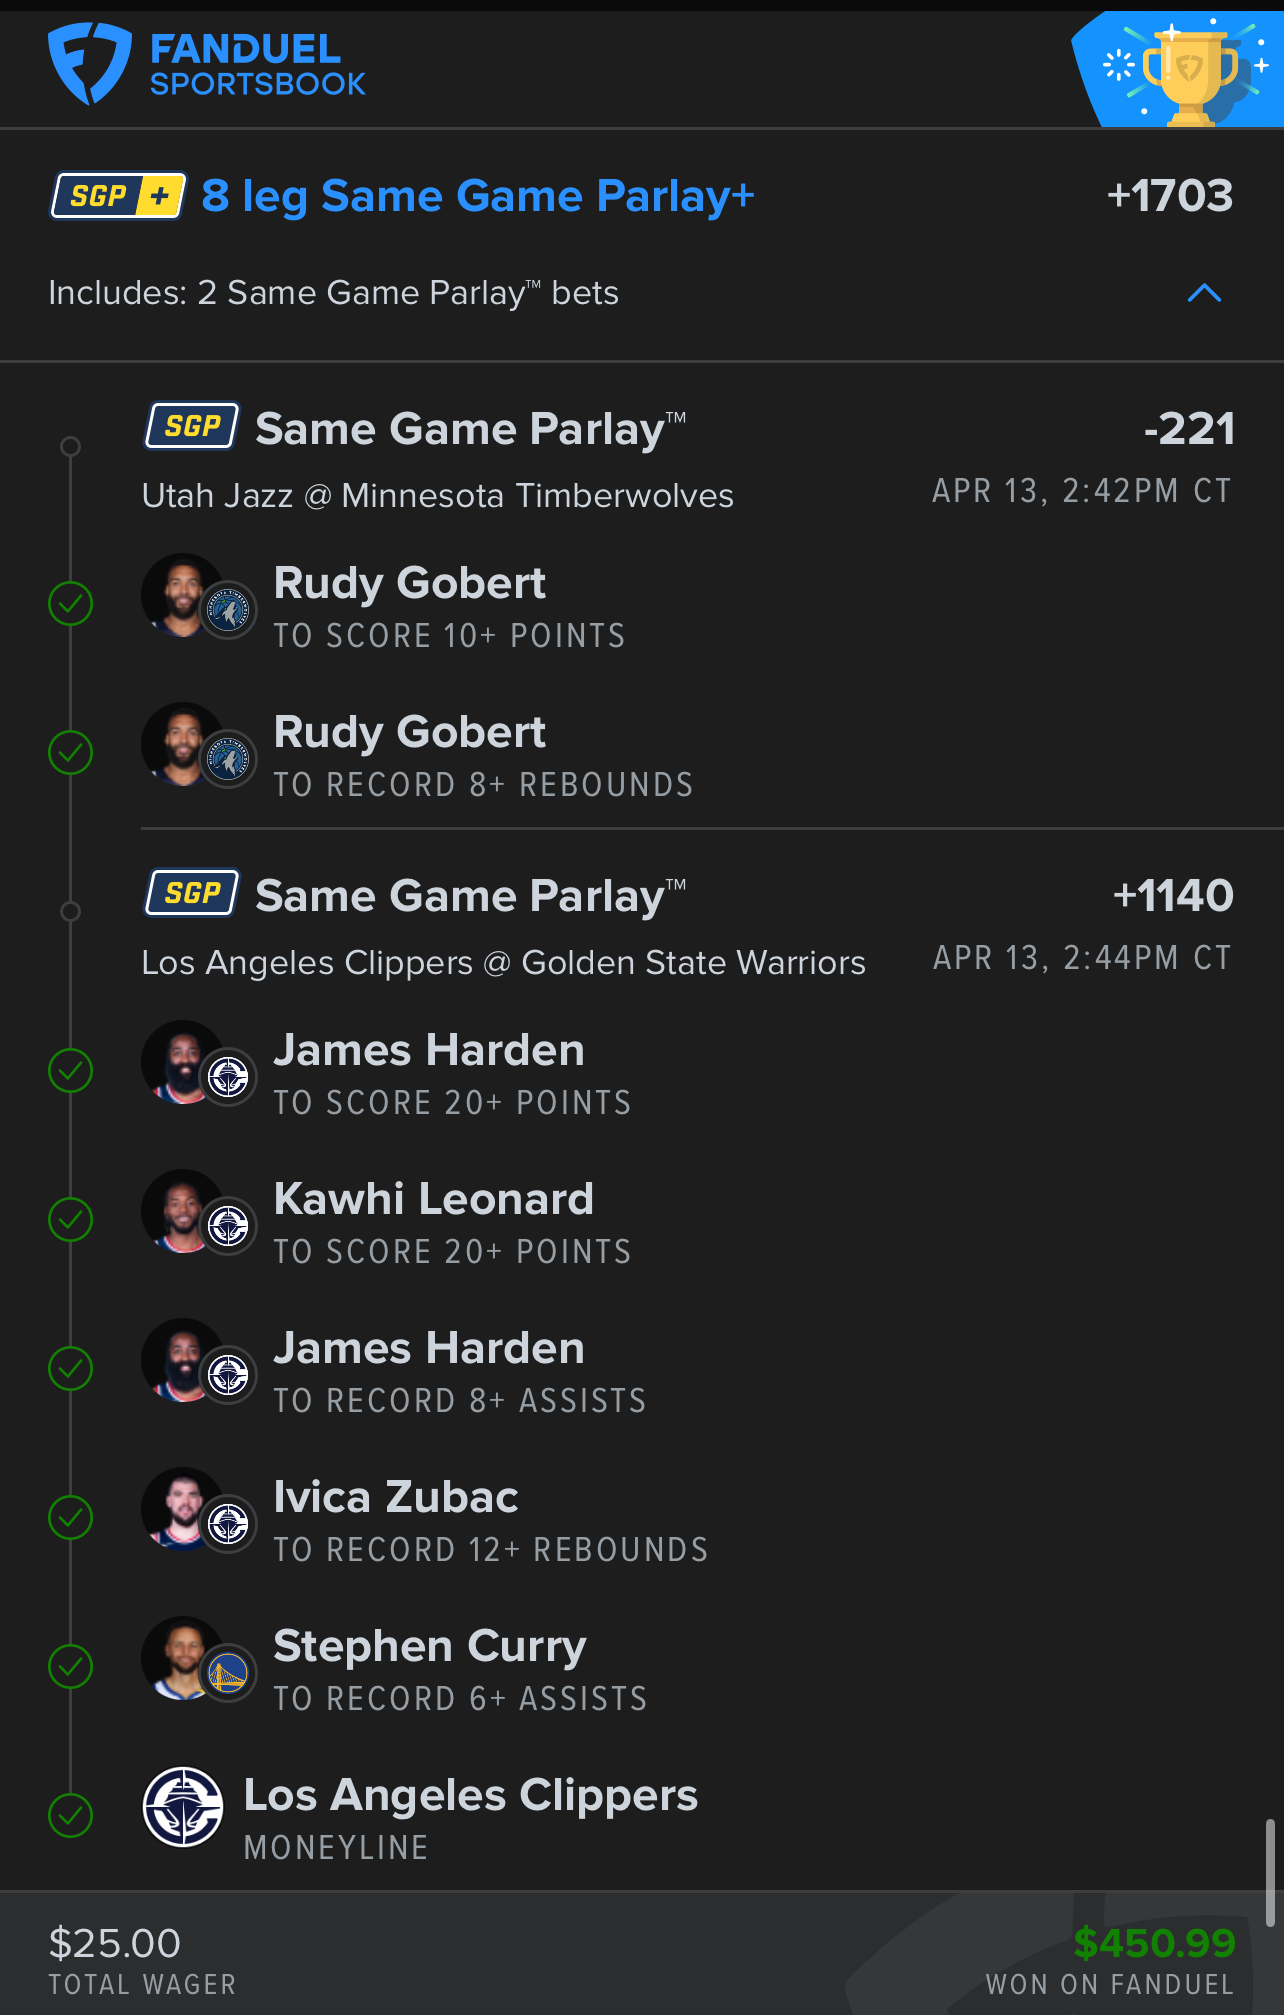
Task: Select James Harden 8+ assists leg
Action: 460,1373
